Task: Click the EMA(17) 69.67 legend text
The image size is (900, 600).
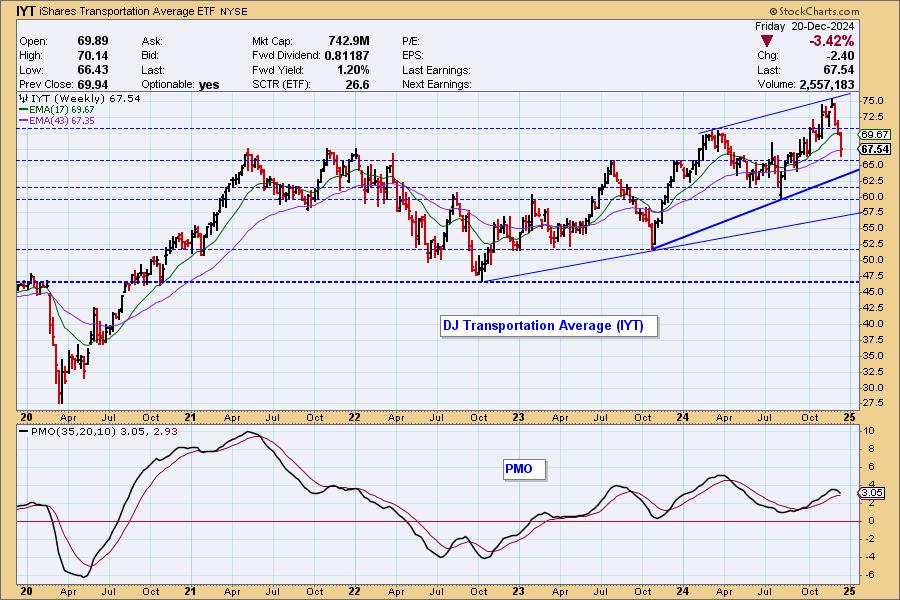Action: 62,110
